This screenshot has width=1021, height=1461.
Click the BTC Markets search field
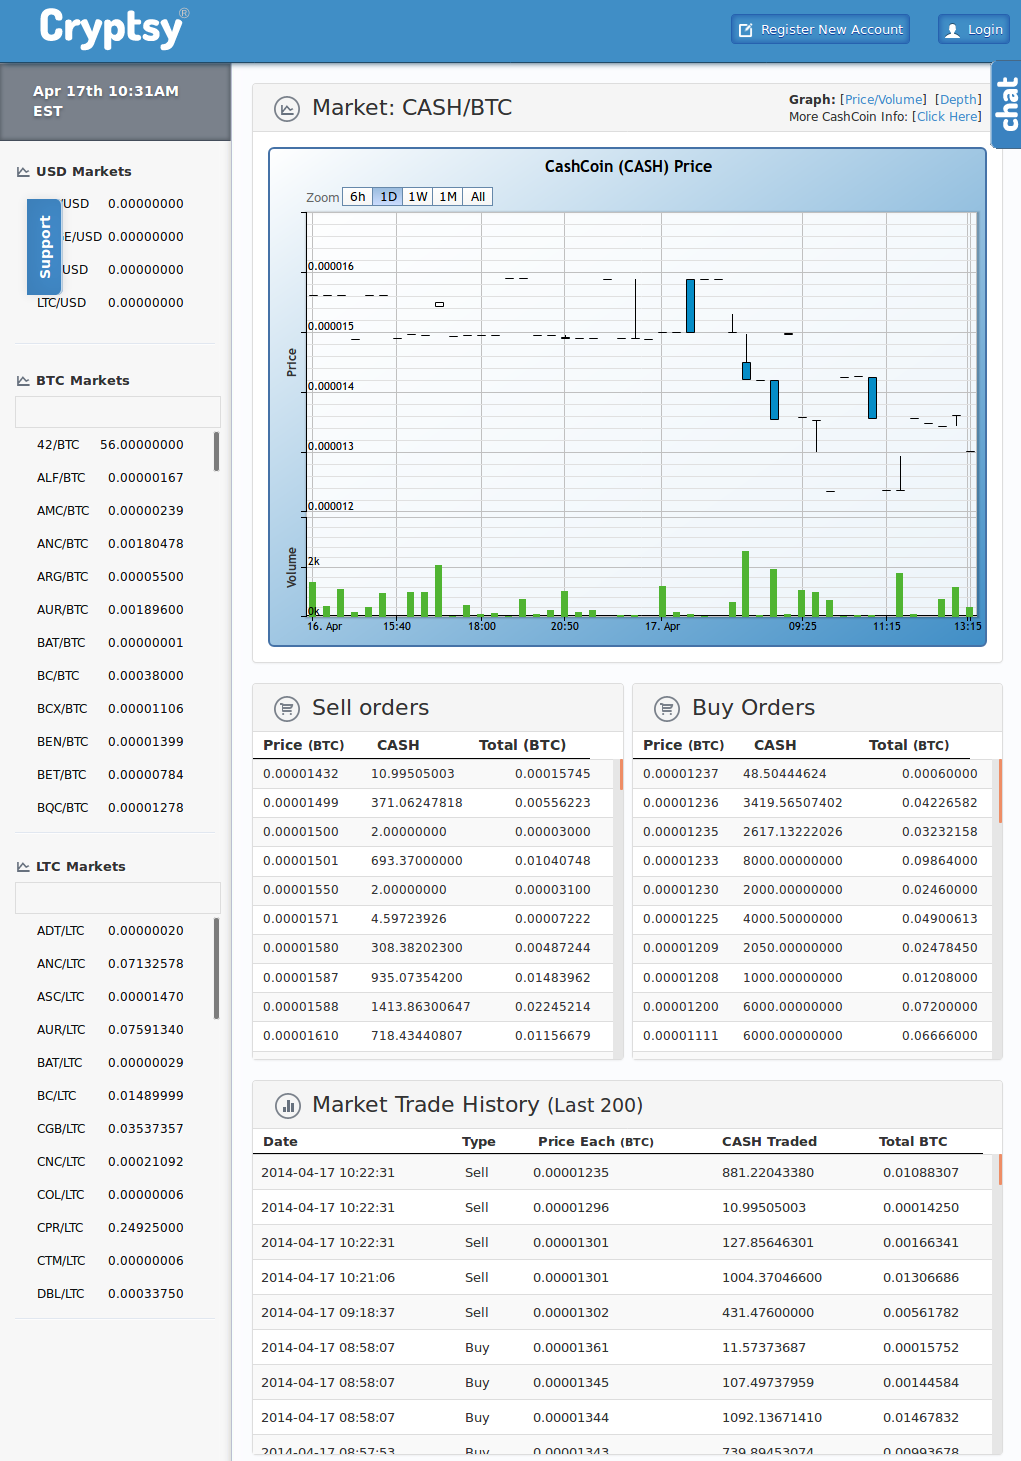118,412
